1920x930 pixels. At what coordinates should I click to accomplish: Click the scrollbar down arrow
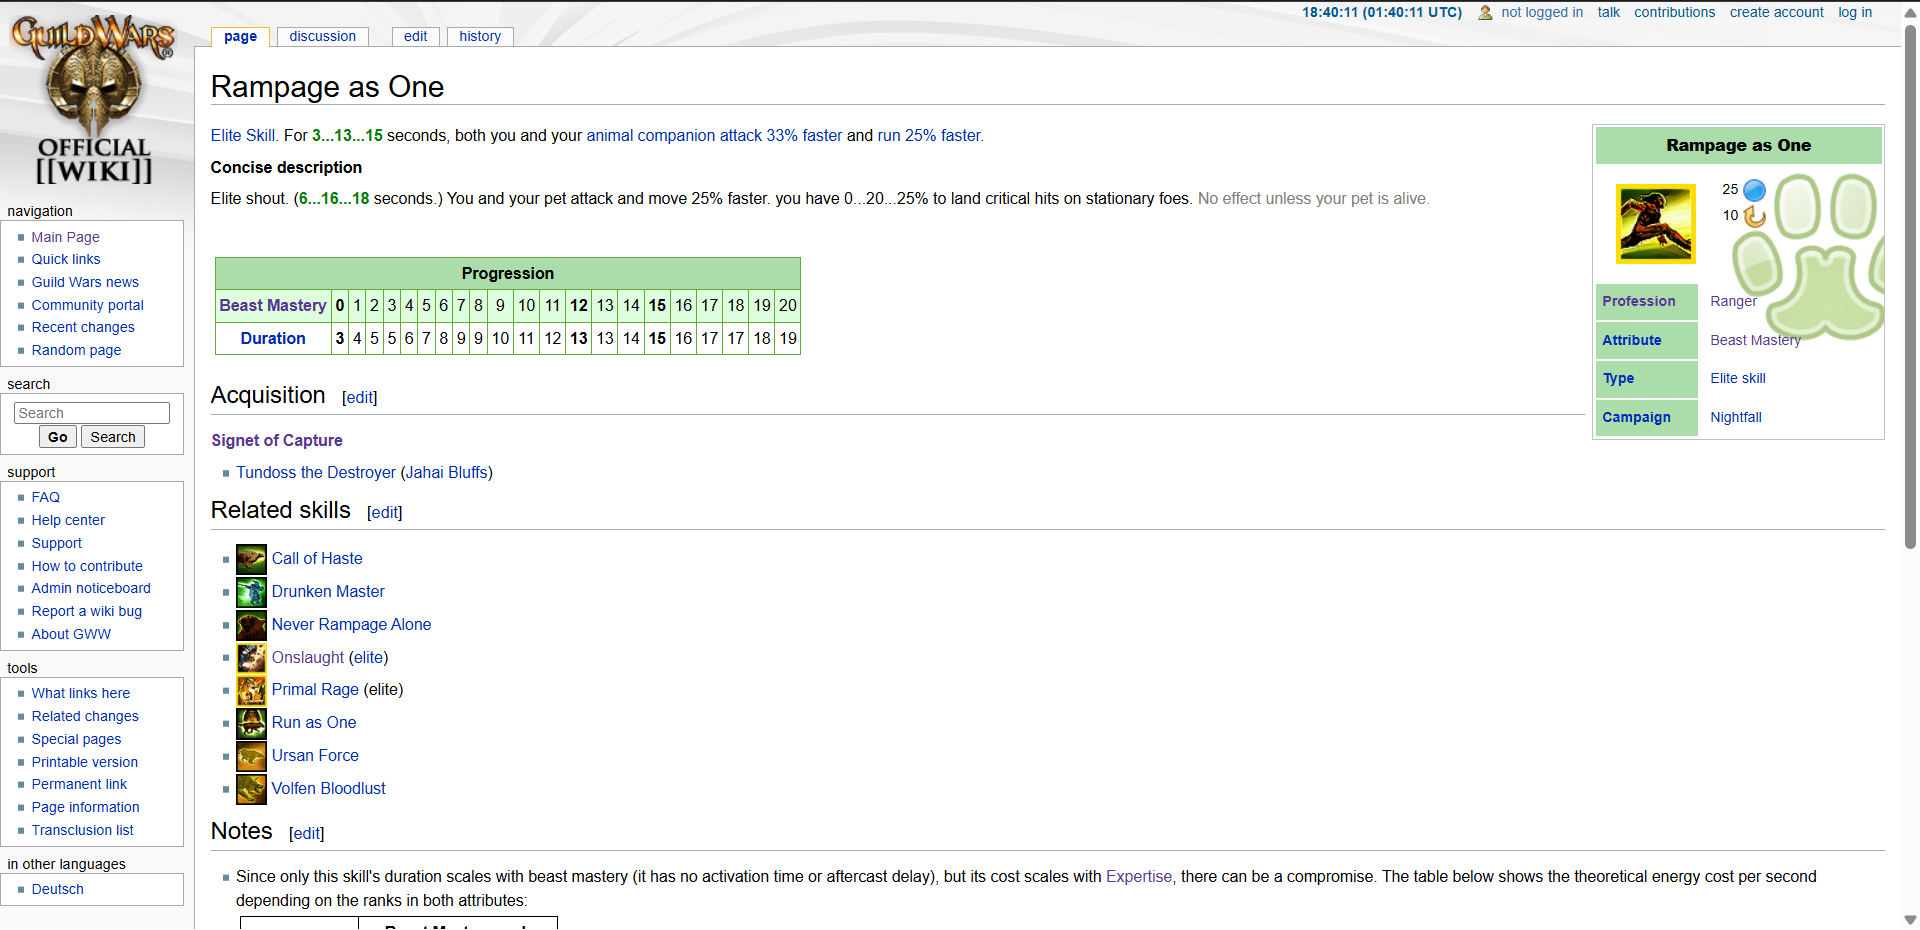[1910, 920]
